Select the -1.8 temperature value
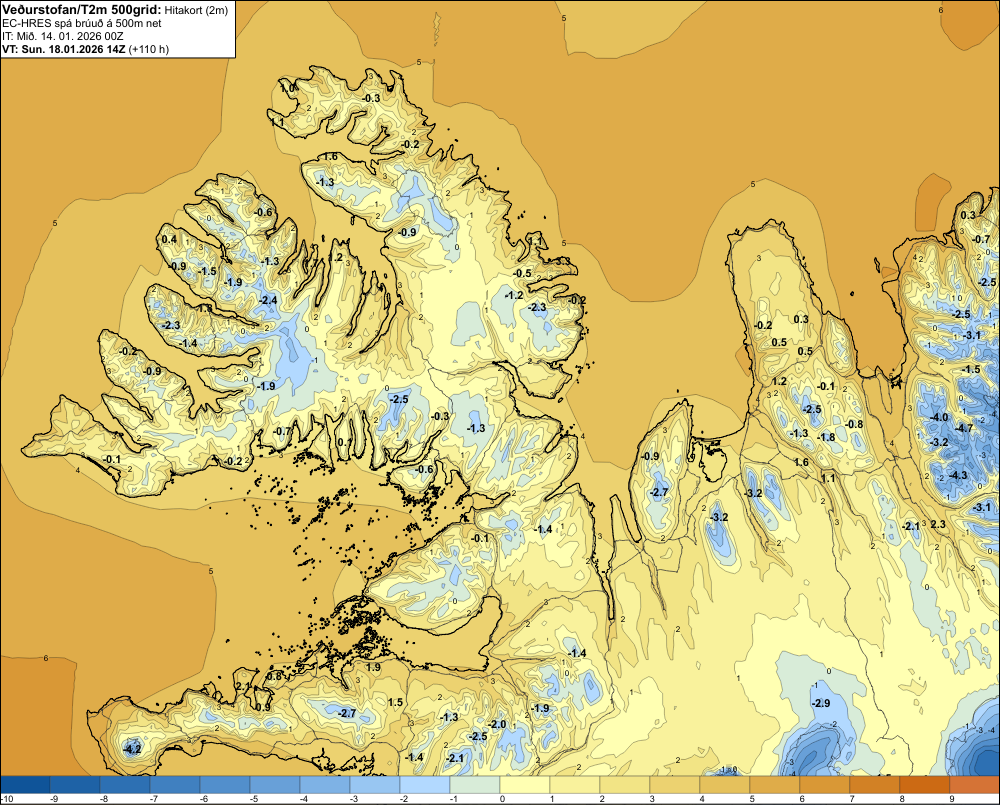1000x805 pixels. pos(827,437)
